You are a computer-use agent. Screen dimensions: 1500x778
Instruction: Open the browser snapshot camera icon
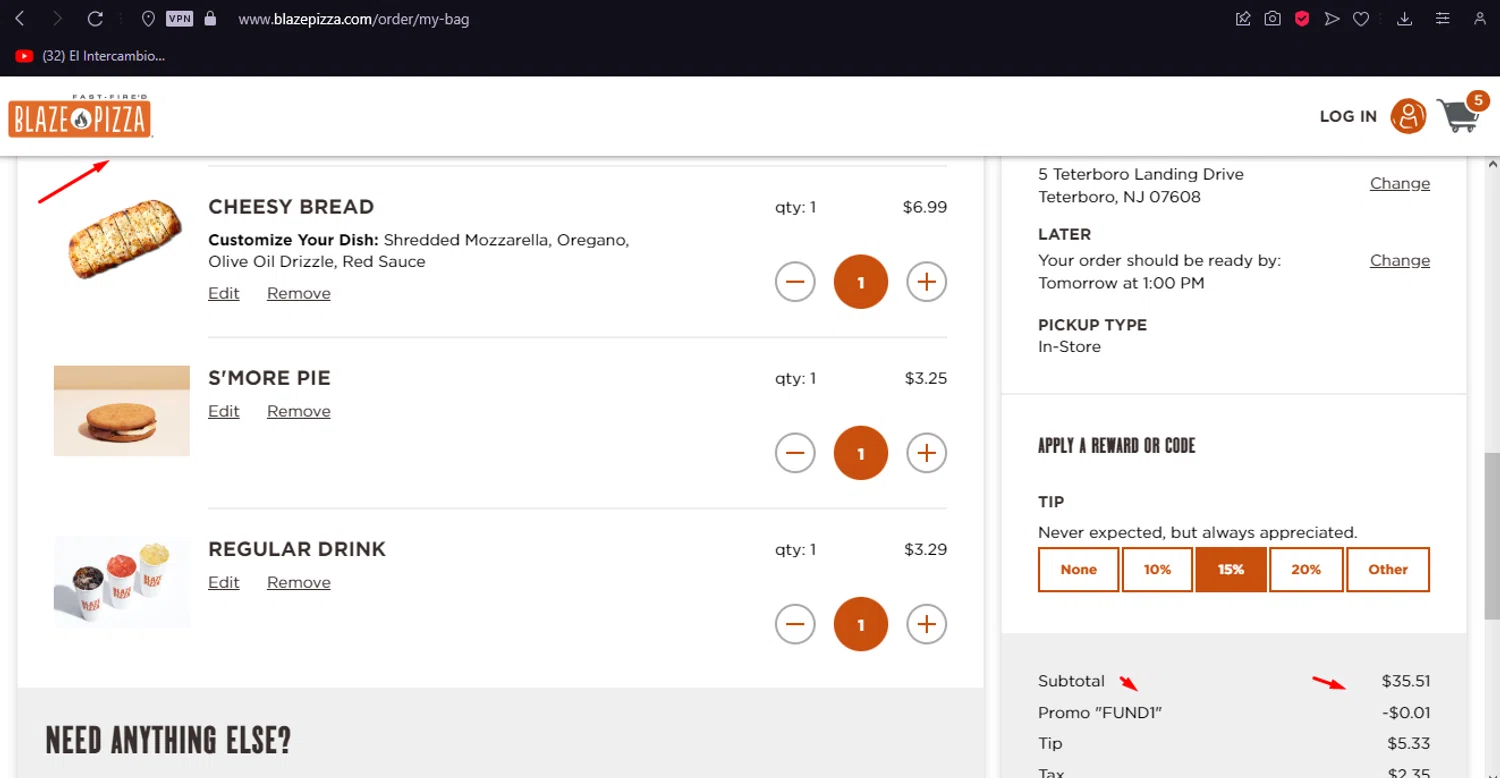click(x=1272, y=18)
